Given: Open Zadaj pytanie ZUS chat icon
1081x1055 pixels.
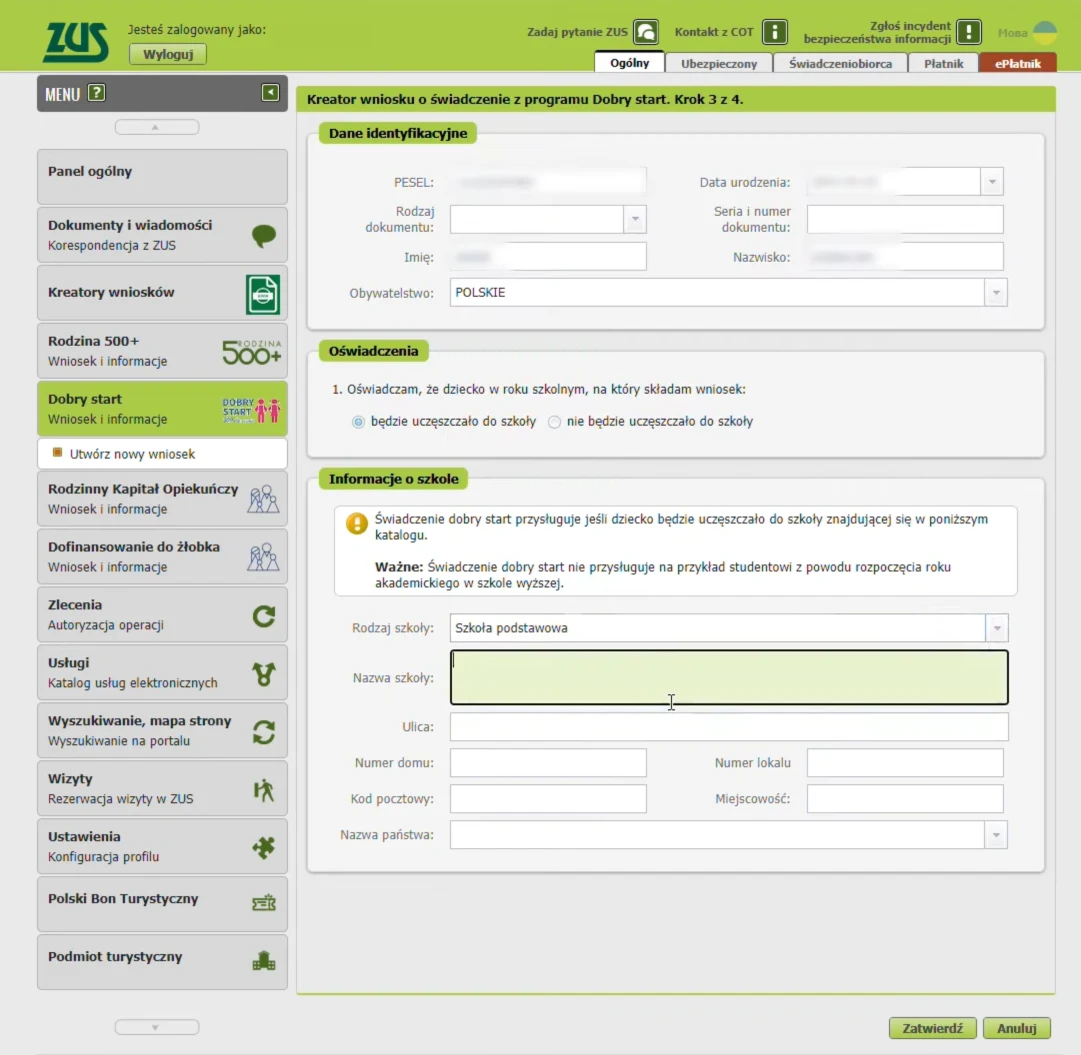Looking at the screenshot, I should 646,31.
